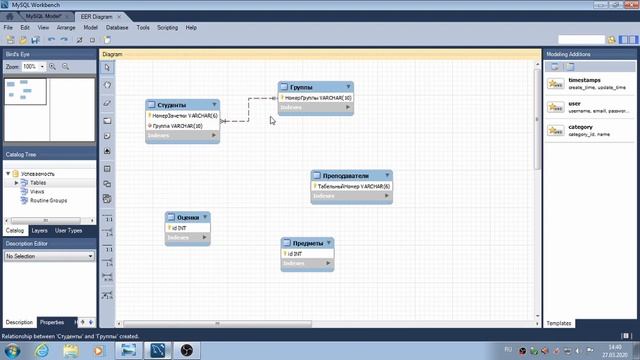Create a new model file
Screen dimensions: 640x360
point(10,40)
